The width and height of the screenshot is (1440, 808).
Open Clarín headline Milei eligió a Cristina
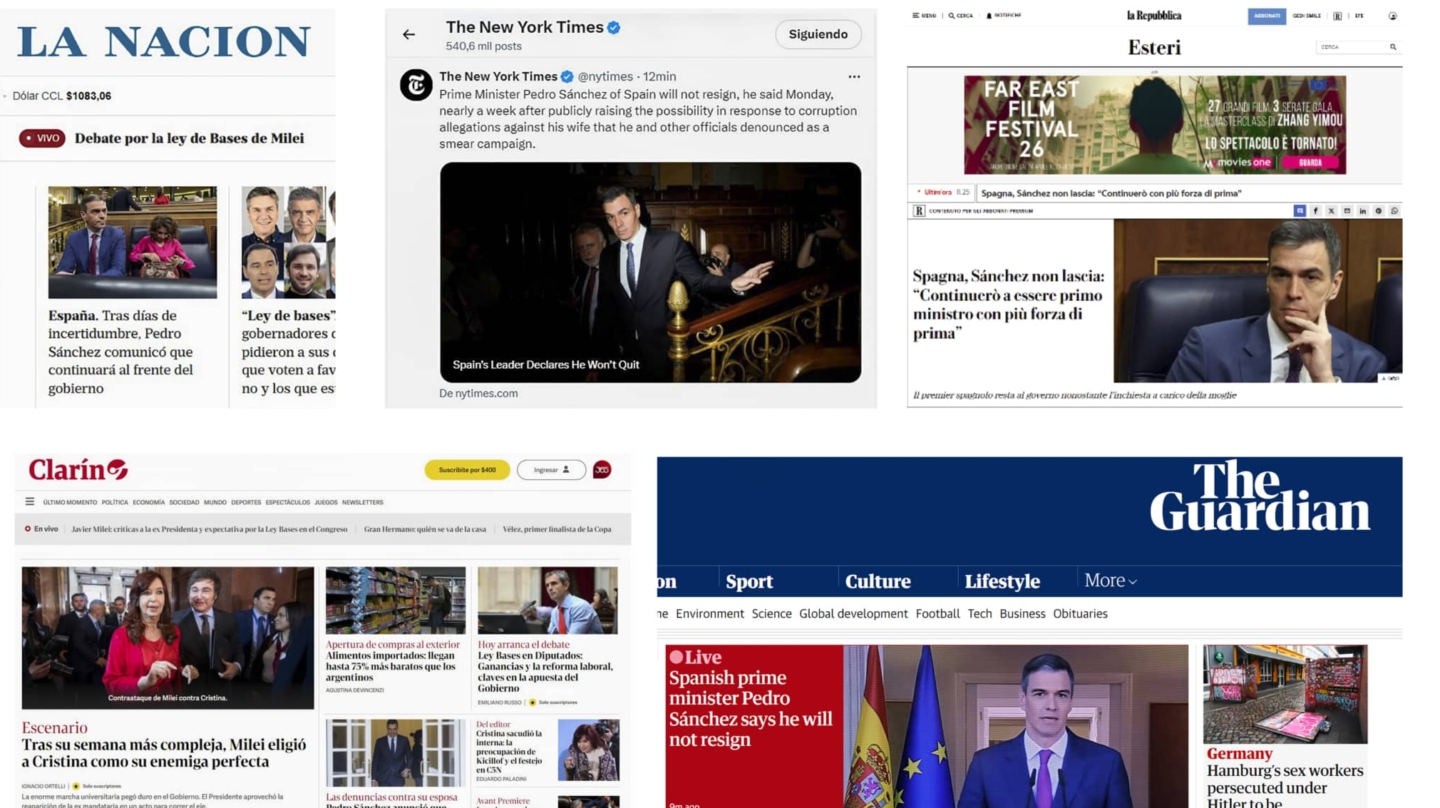[x=164, y=753]
